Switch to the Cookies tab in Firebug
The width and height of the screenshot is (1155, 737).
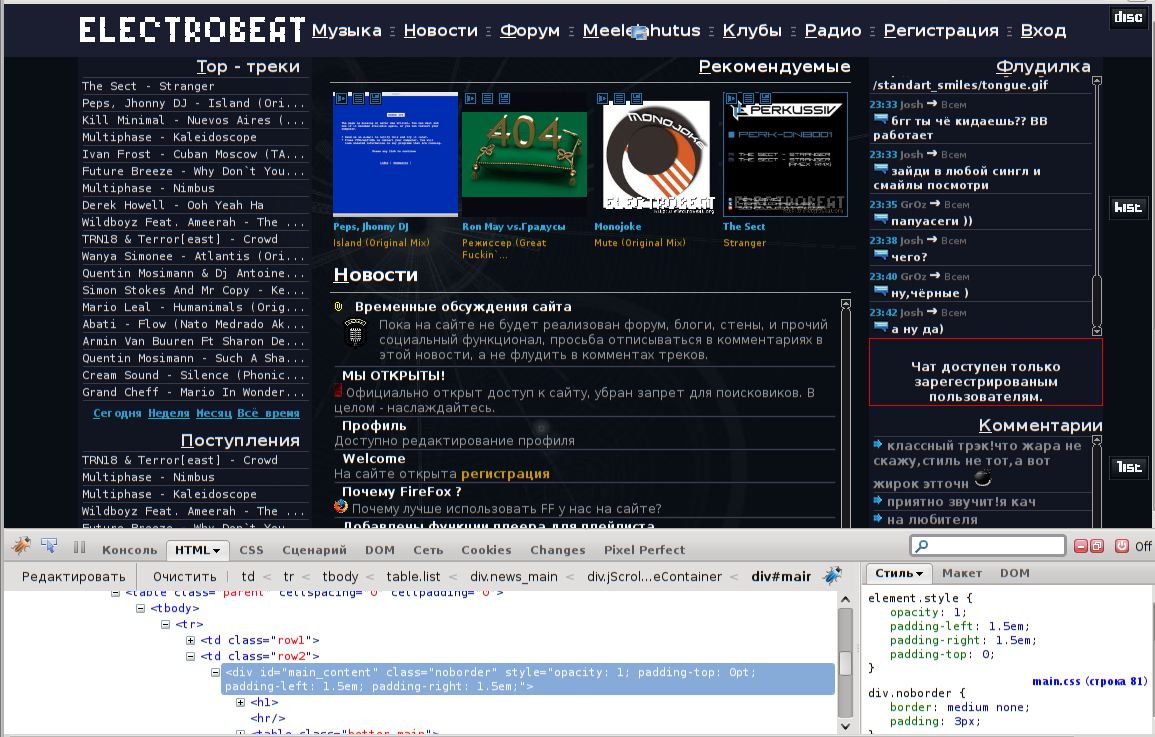click(486, 550)
